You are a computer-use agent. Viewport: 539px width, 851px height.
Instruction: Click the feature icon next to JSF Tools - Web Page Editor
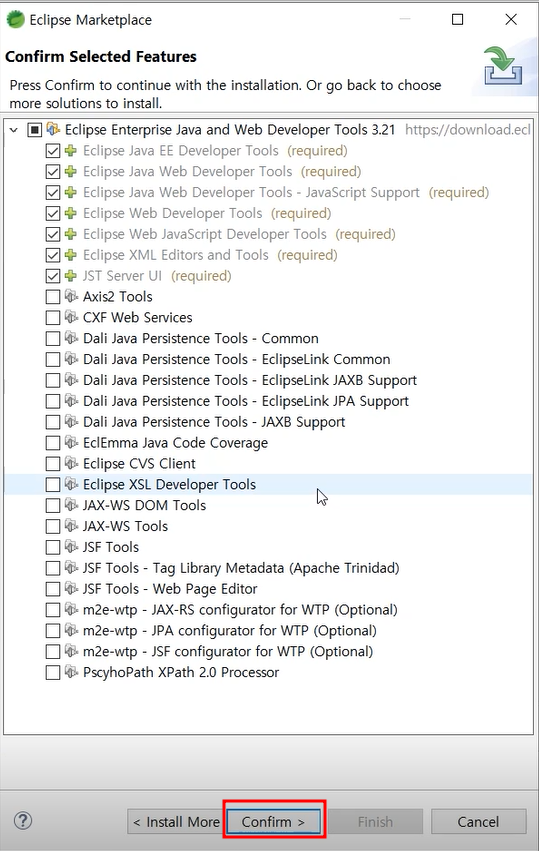tap(71, 588)
